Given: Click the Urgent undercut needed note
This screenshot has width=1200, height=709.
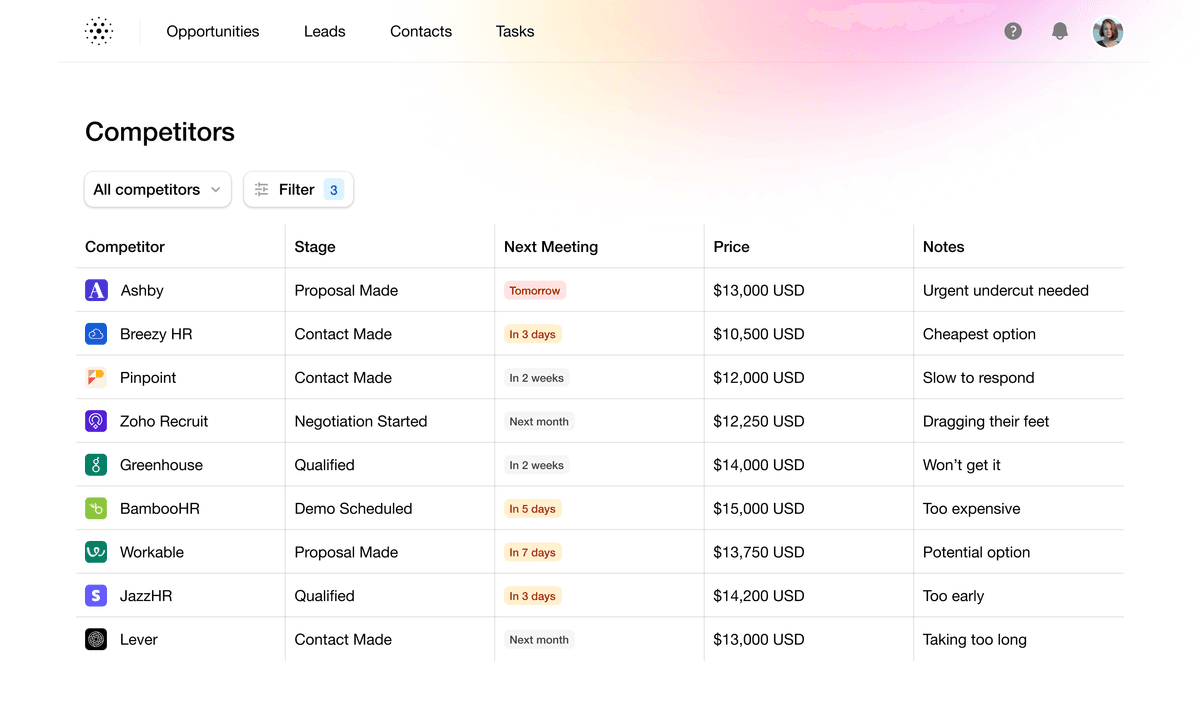Looking at the screenshot, I should tap(1006, 290).
